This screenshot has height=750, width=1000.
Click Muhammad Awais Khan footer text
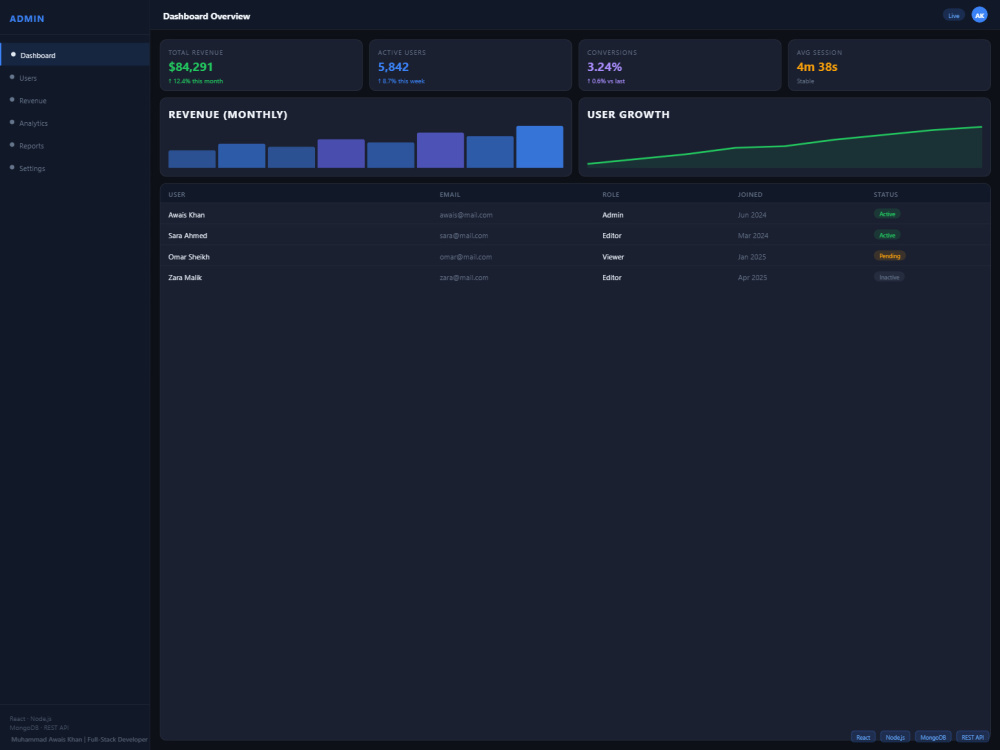79,739
